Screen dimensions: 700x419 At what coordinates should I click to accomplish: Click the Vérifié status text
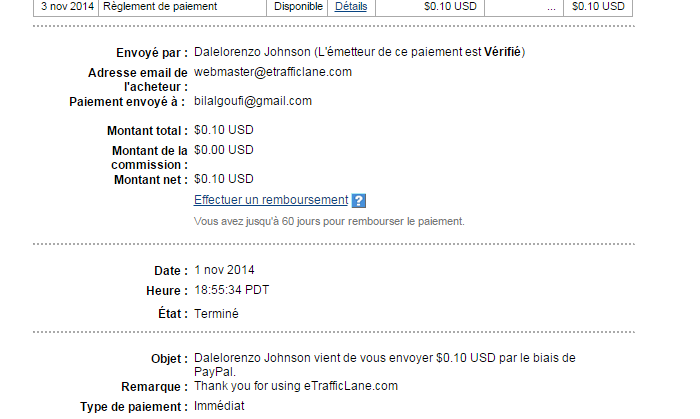(502, 52)
